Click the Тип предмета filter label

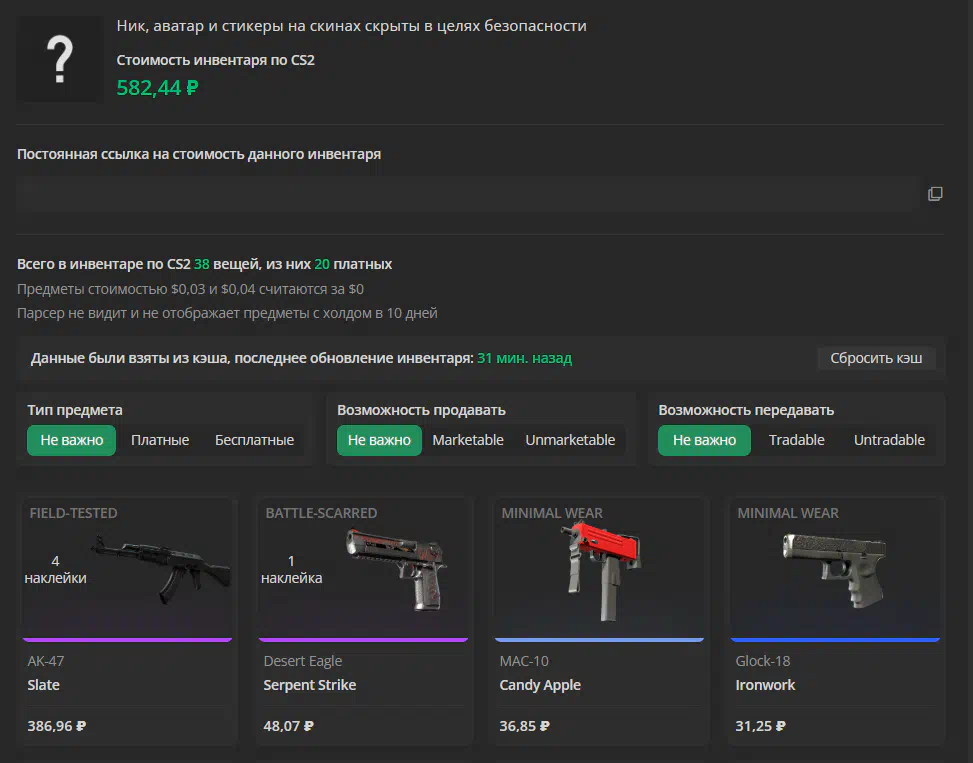74,410
